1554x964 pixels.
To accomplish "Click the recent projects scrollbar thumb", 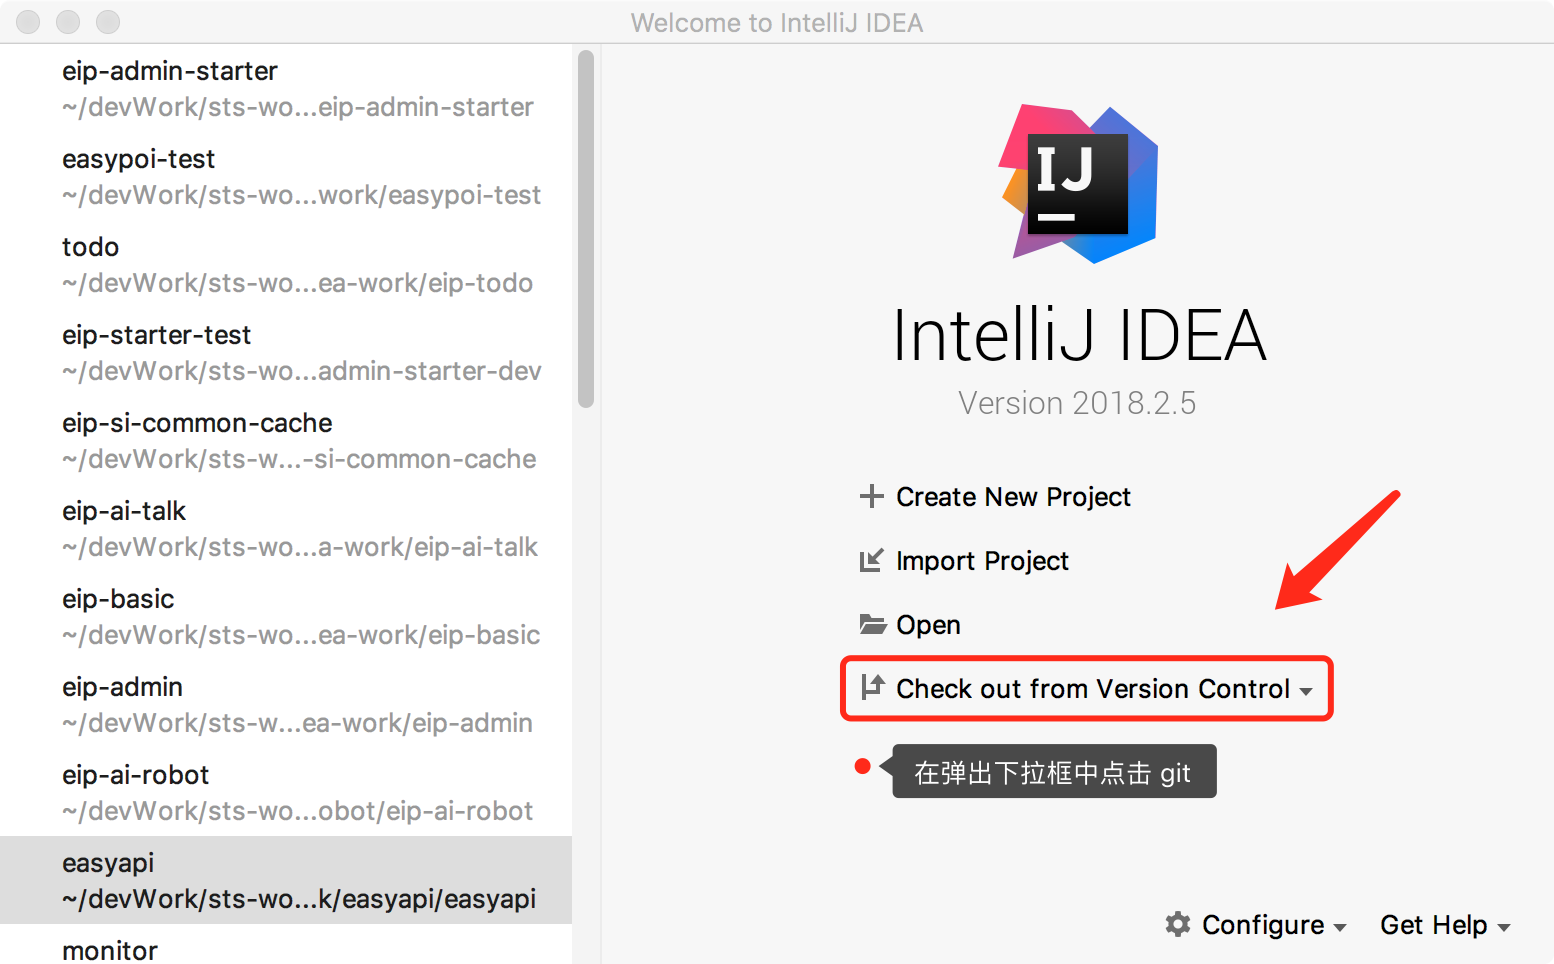I will 586,229.
